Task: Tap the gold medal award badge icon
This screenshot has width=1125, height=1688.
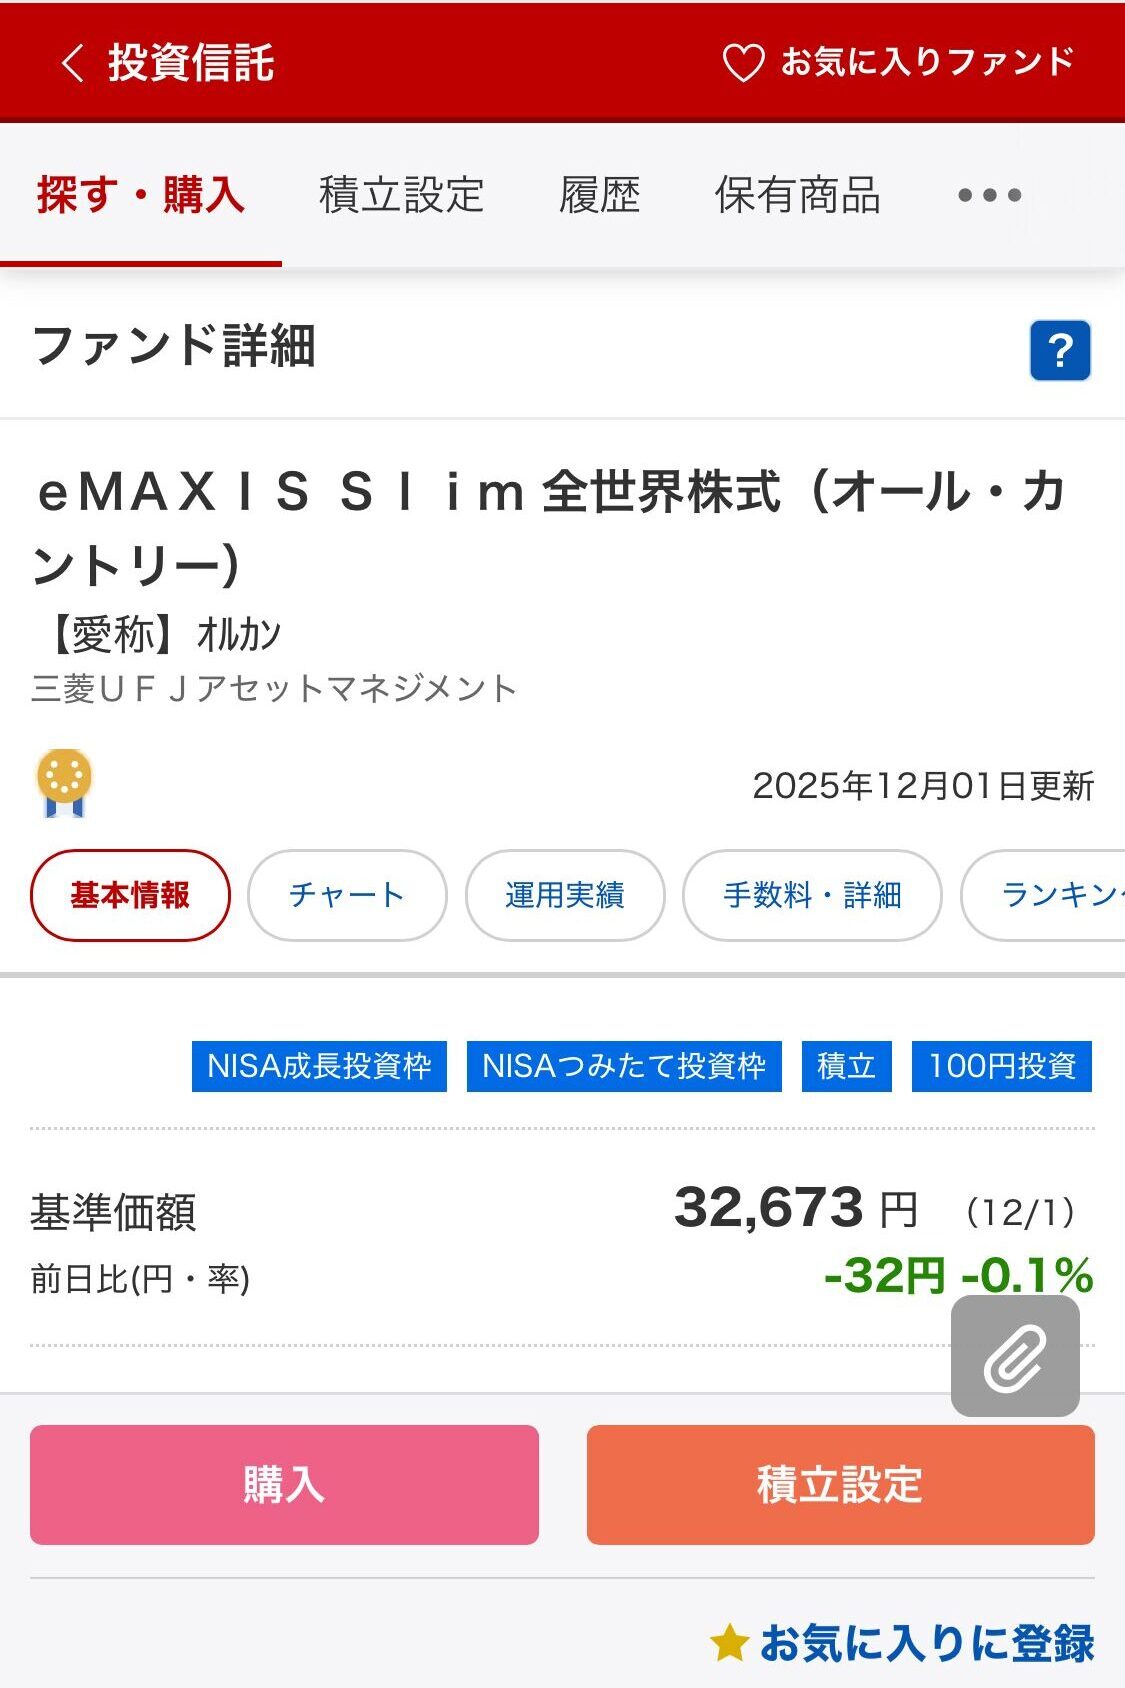Action: tap(64, 783)
